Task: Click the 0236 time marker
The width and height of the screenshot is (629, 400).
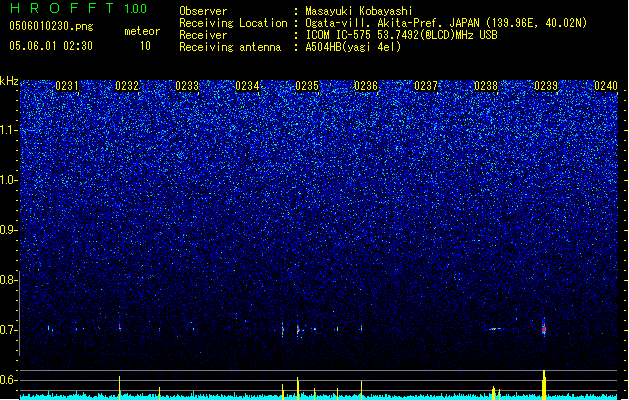Action: [366, 86]
